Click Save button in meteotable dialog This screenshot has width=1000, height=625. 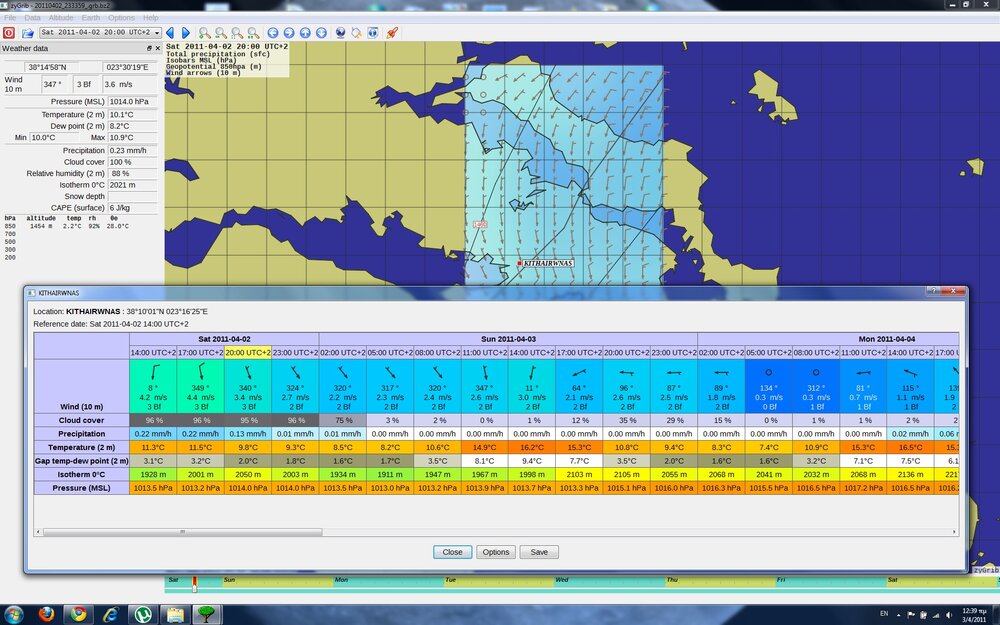[x=539, y=552]
